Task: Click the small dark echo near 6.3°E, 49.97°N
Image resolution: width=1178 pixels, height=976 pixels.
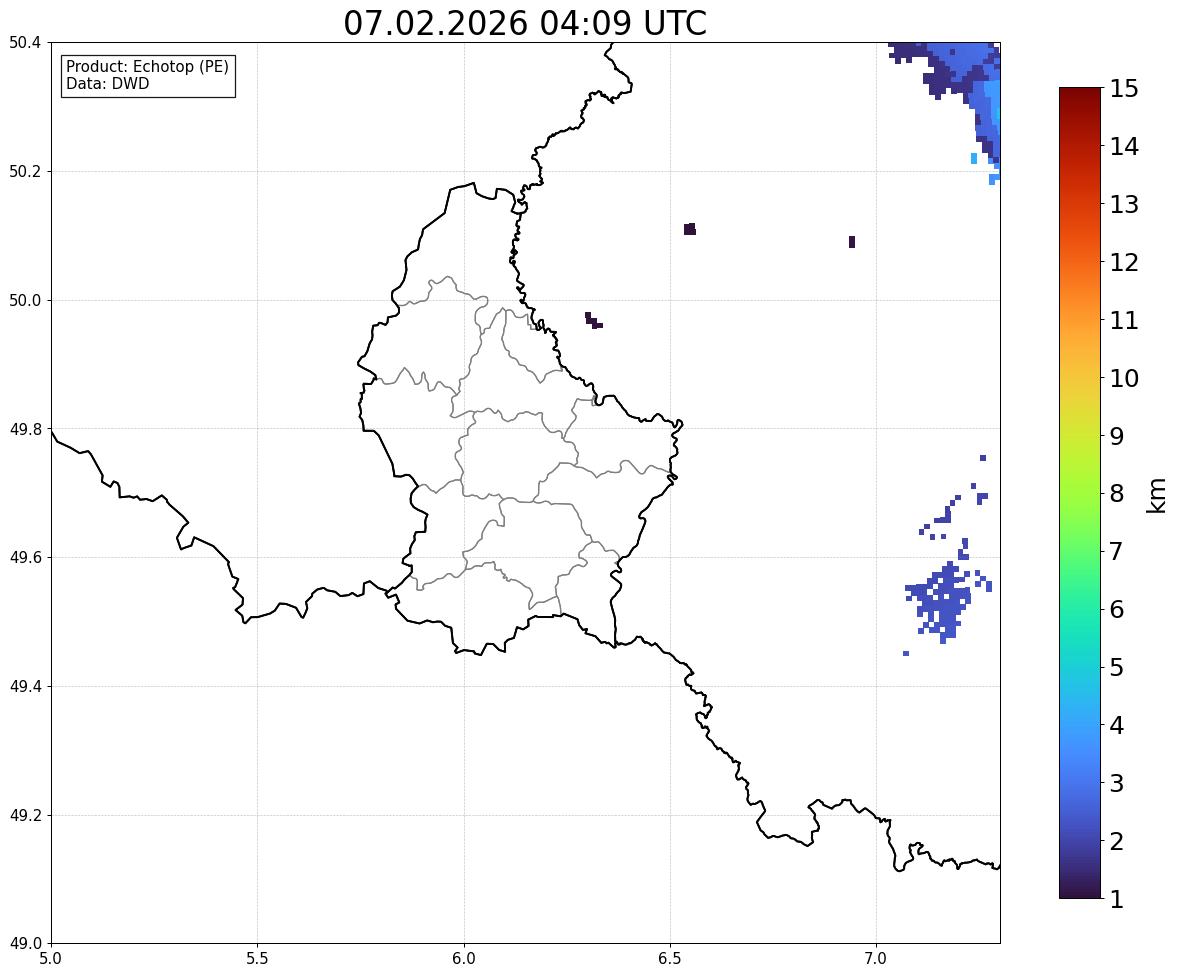Action: pyautogui.click(x=594, y=321)
